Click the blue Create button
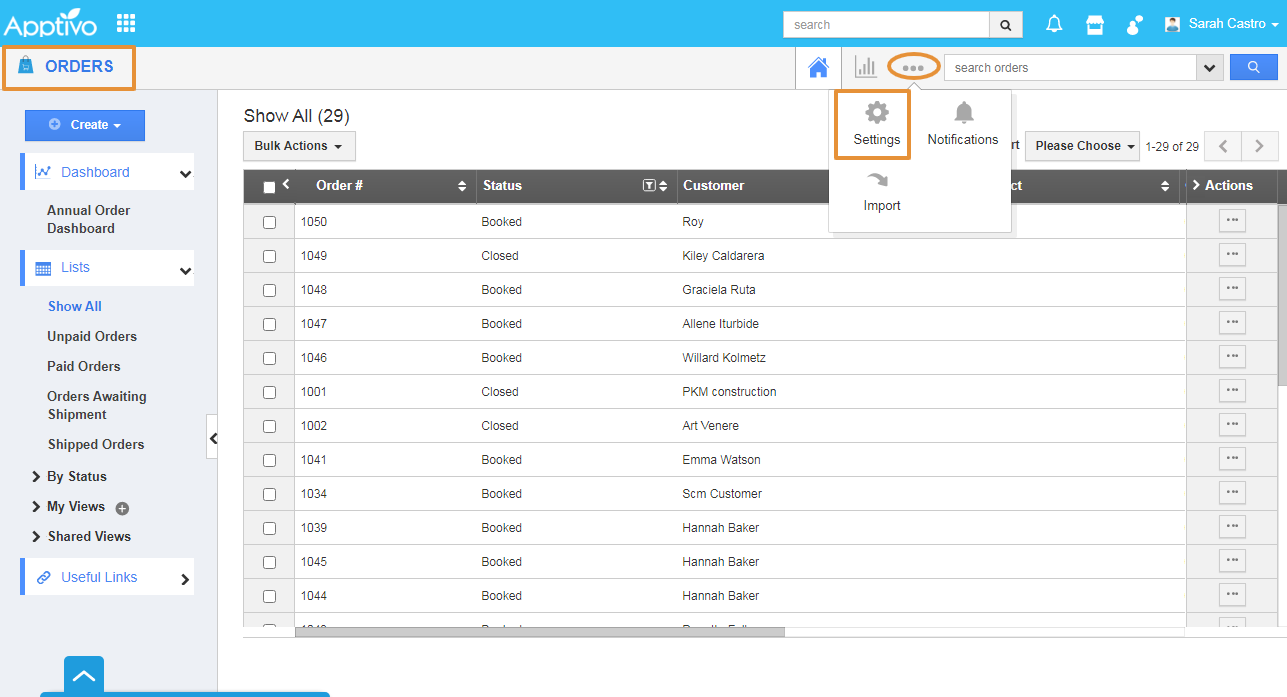 (x=85, y=125)
